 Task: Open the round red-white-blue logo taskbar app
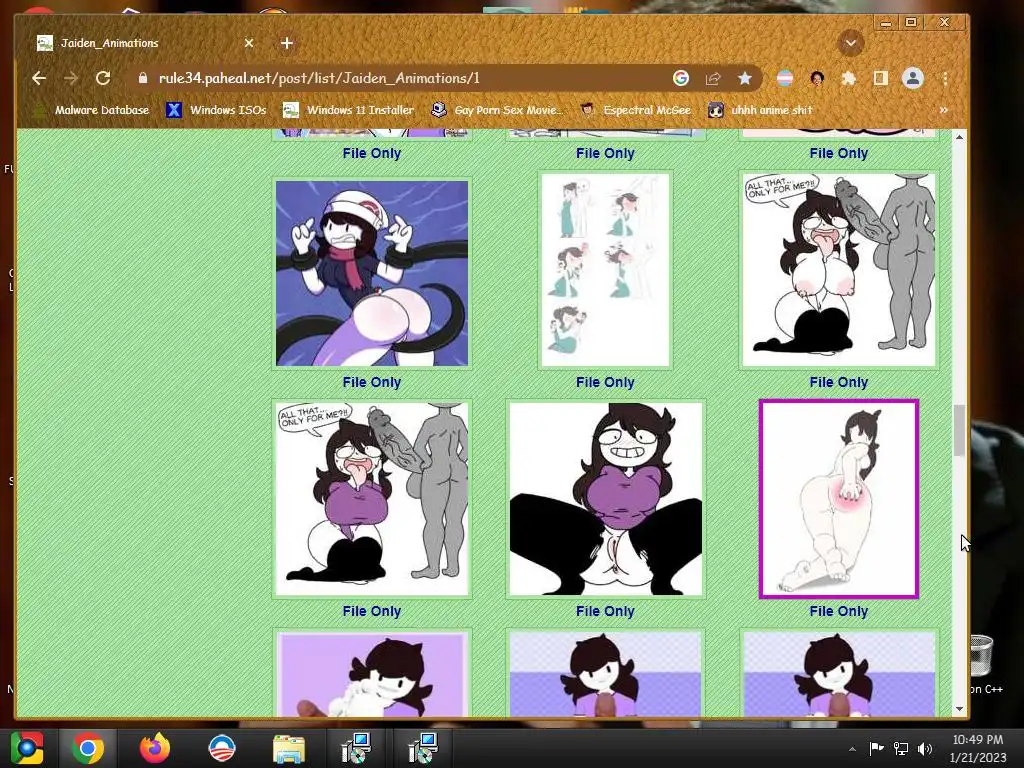click(221, 748)
